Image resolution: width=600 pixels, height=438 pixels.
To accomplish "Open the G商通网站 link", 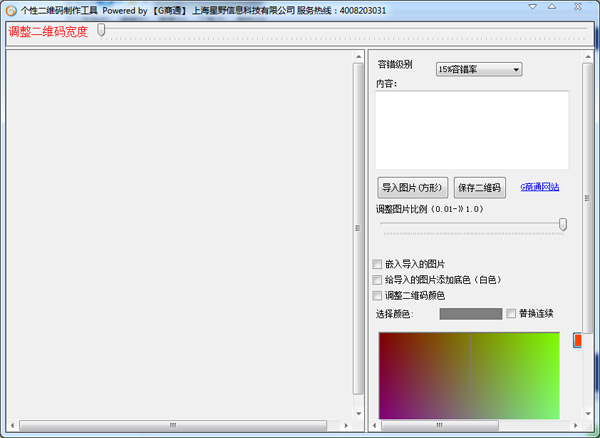I will 539,187.
